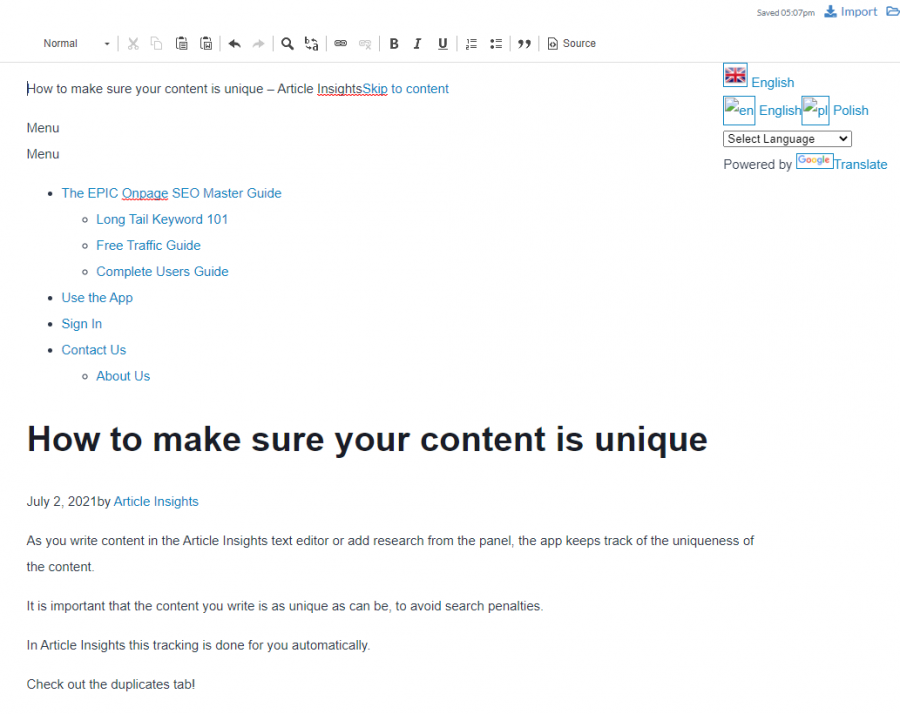Insert a bulleted list
The image size is (900, 714).
[x=496, y=44]
